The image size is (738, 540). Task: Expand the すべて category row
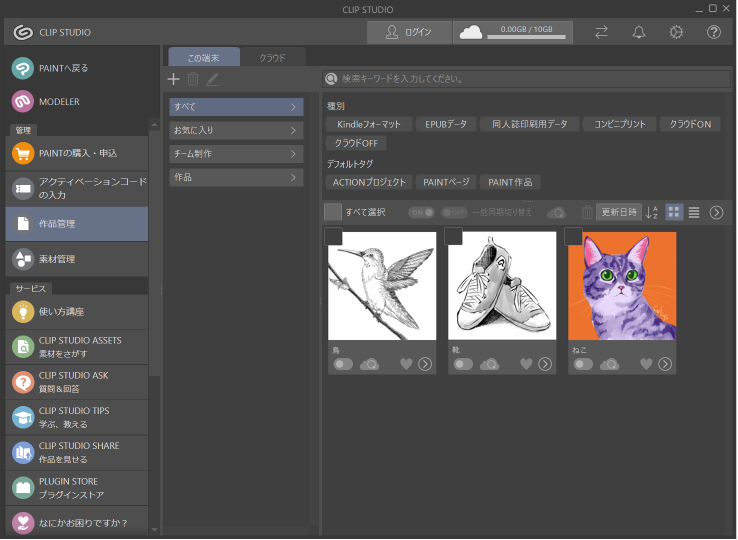(x=236, y=107)
